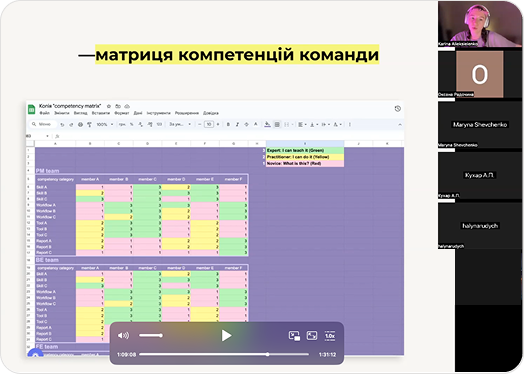The height and width of the screenshot is (374, 524).
Task: Open horizontal align dropdown
Action: coord(302,124)
